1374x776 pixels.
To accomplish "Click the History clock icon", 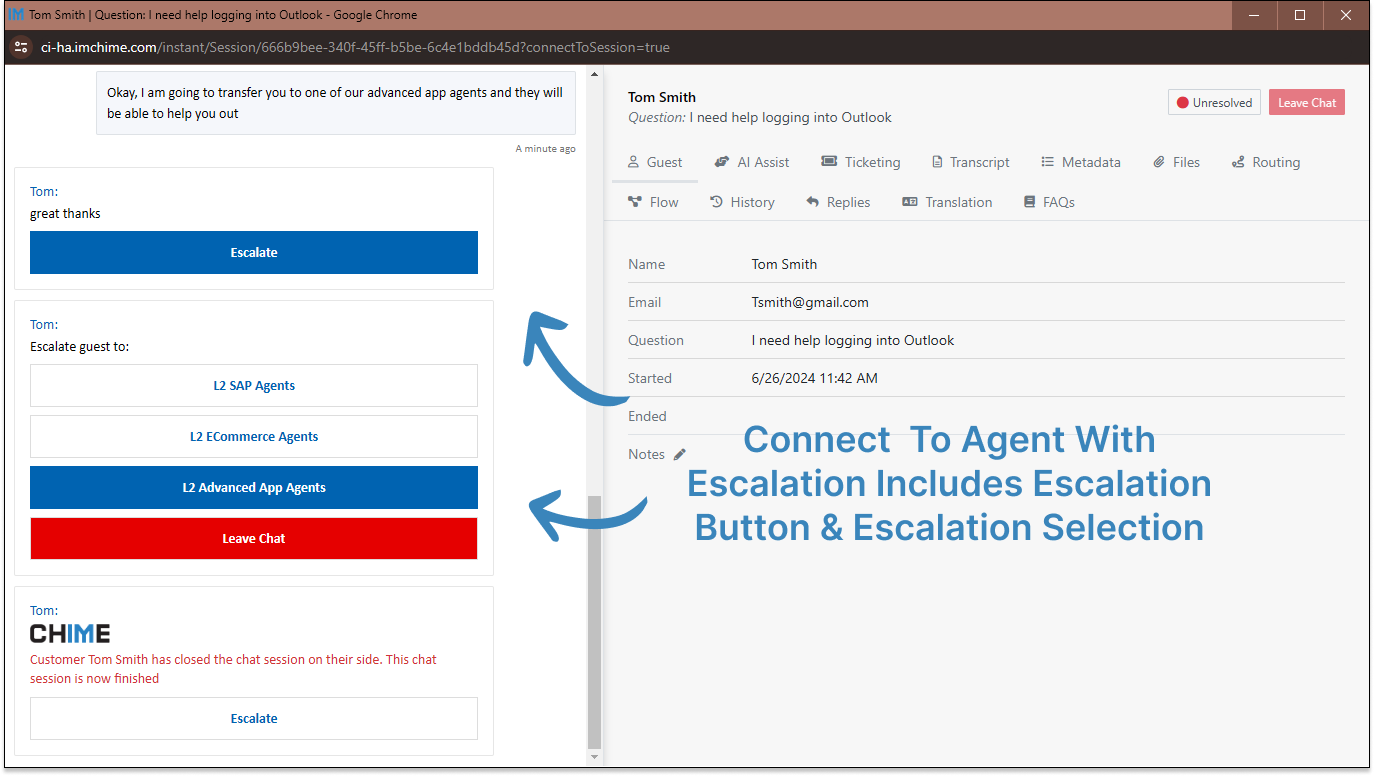I will (x=717, y=201).
